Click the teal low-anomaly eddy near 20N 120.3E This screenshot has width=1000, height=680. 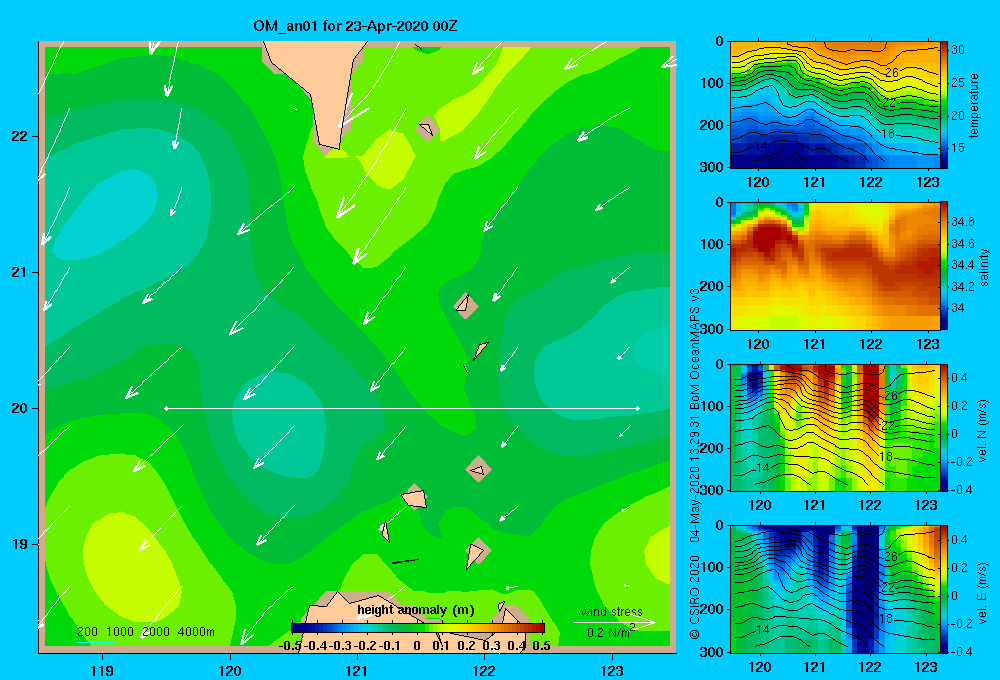277,424
